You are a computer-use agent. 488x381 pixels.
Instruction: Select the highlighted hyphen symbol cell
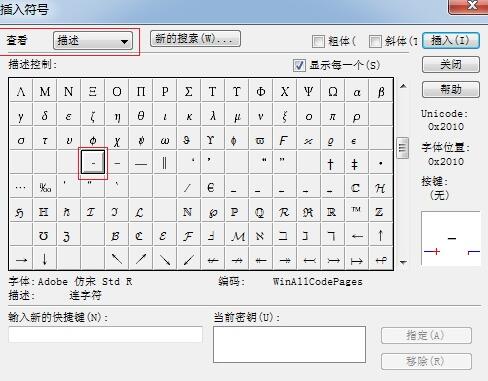(93, 163)
